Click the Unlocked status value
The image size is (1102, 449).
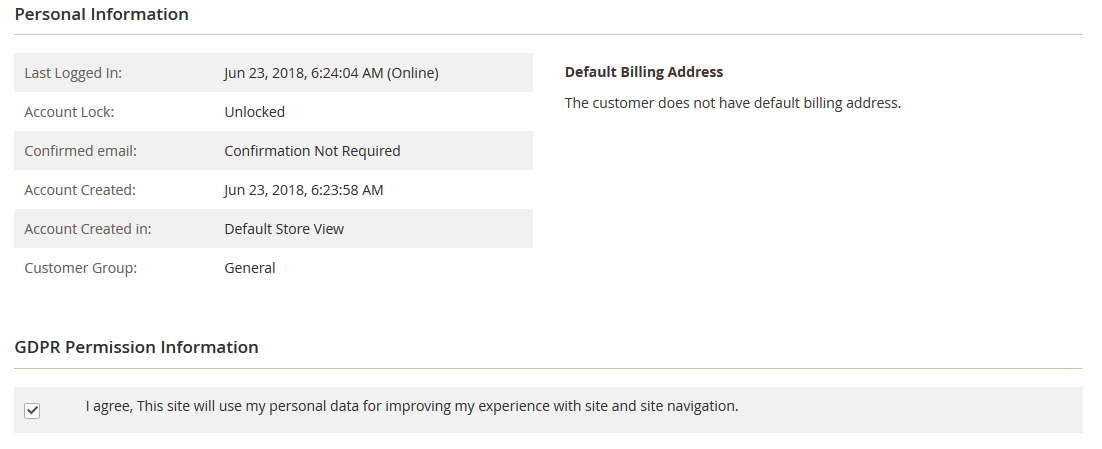click(x=254, y=112)
